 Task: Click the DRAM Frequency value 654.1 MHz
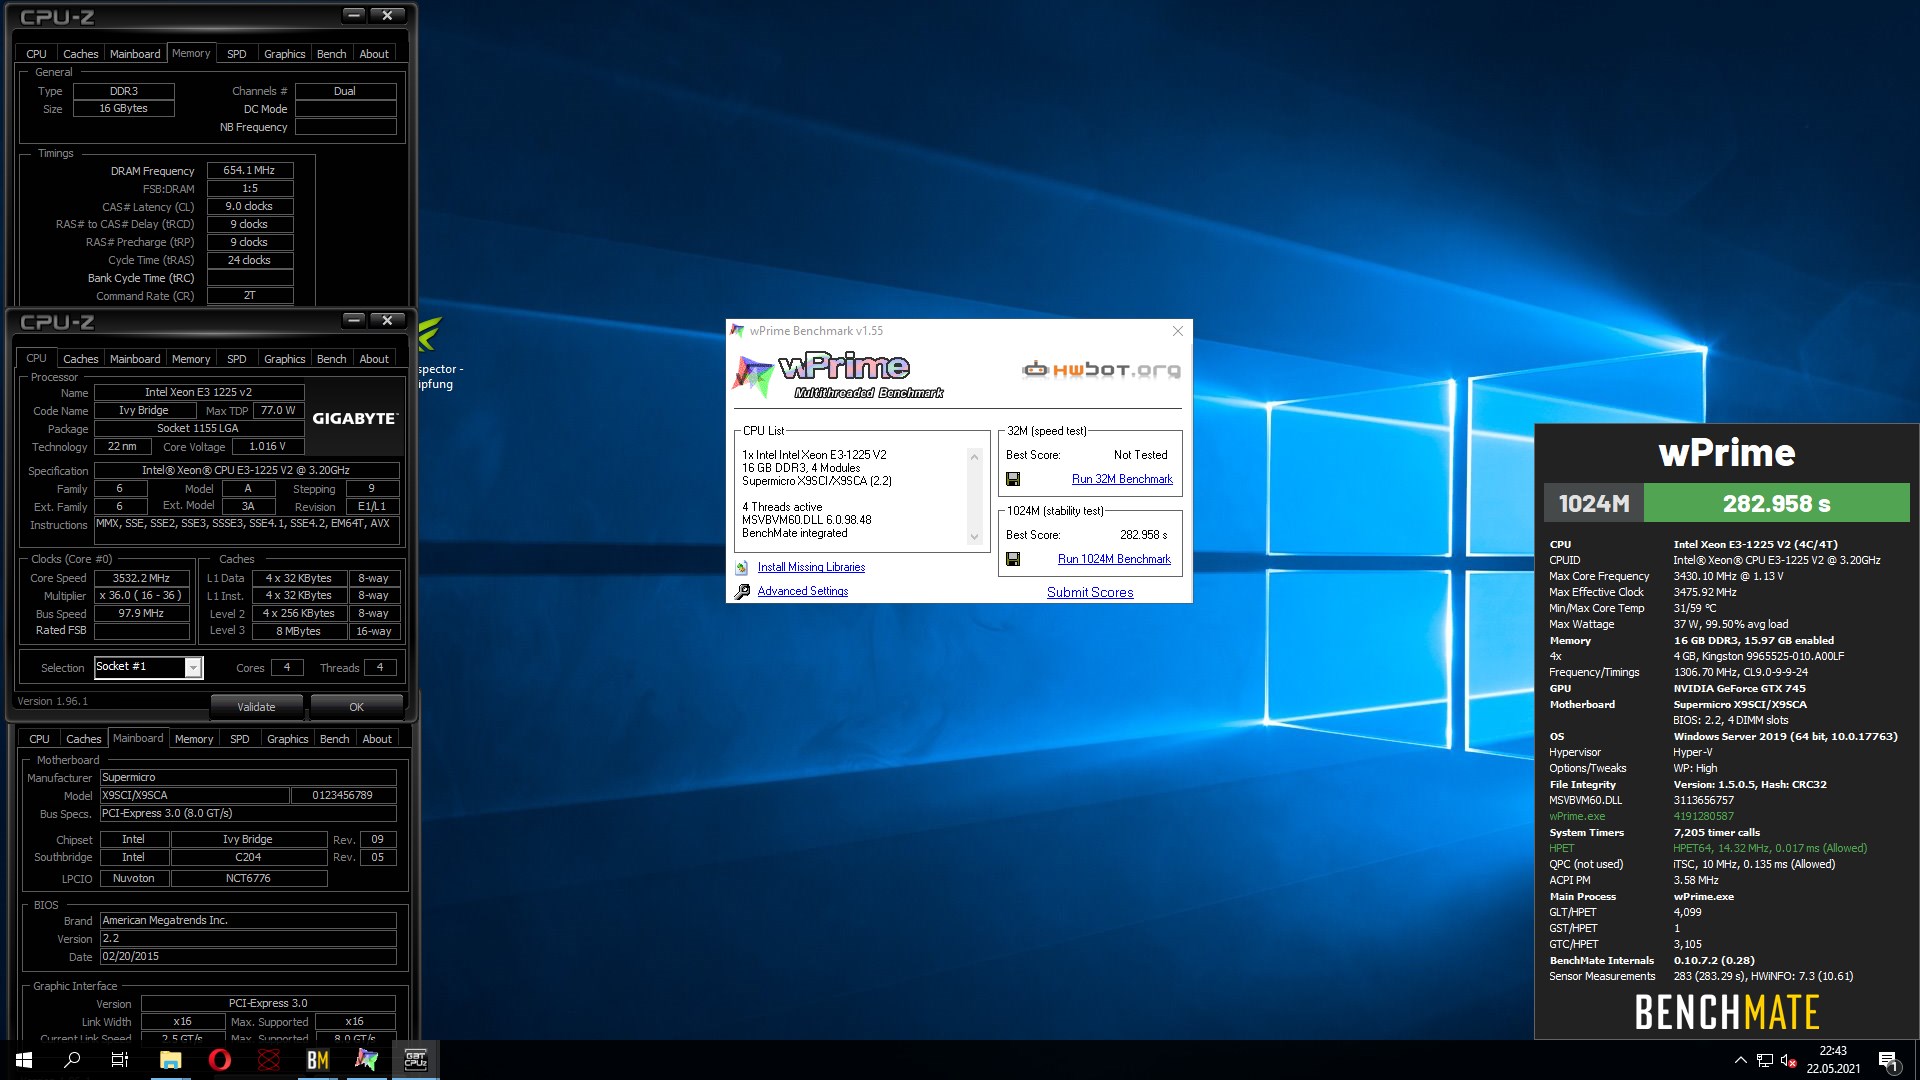click(x=250, y=171)
